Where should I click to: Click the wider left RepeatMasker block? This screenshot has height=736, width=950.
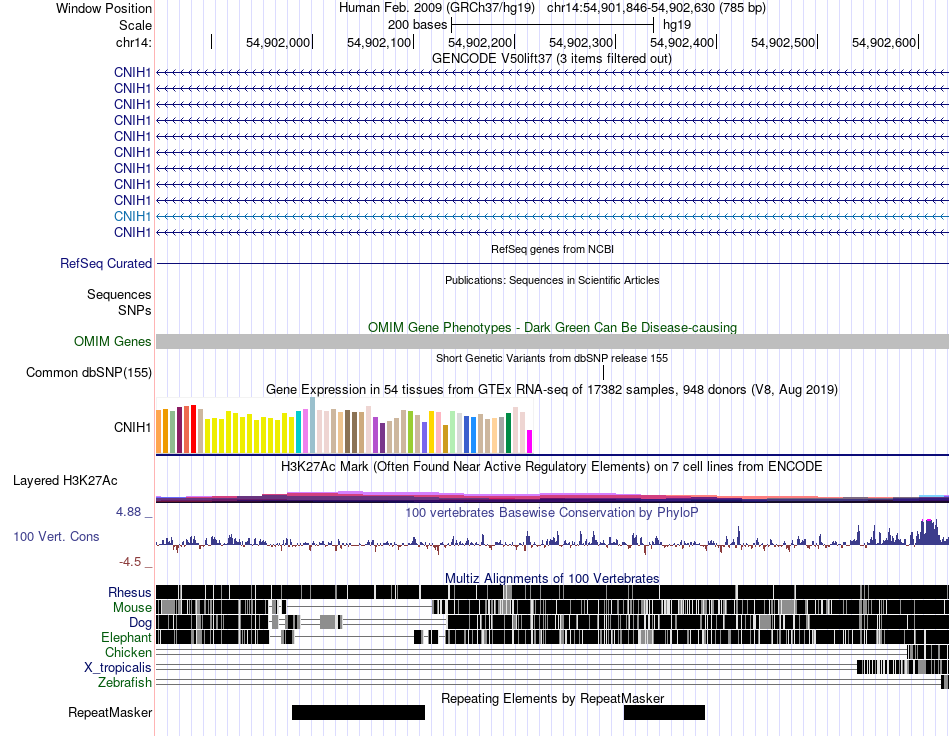coord(358,712)
